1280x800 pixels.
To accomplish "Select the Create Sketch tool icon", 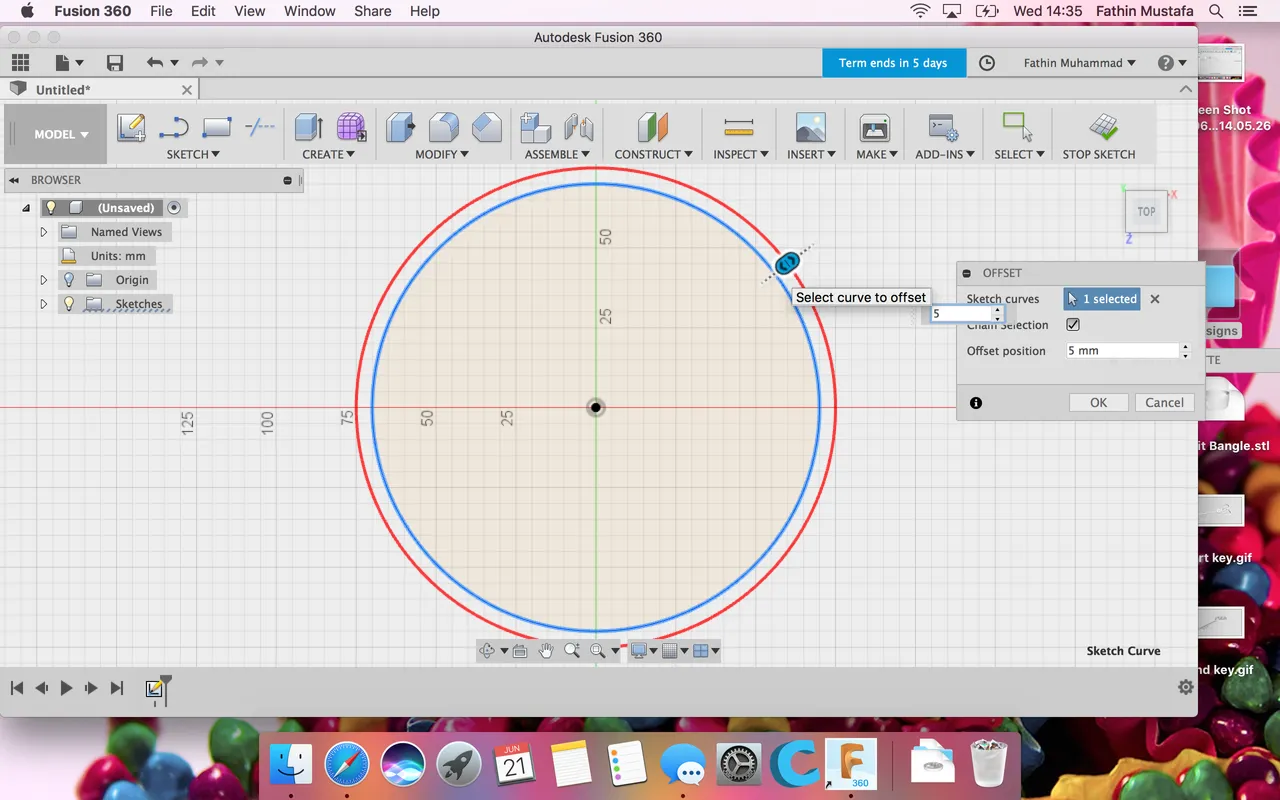I will [131, 127].
